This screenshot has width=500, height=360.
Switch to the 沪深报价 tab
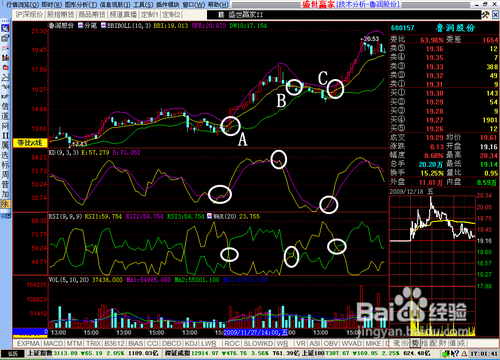click(29, 14)
